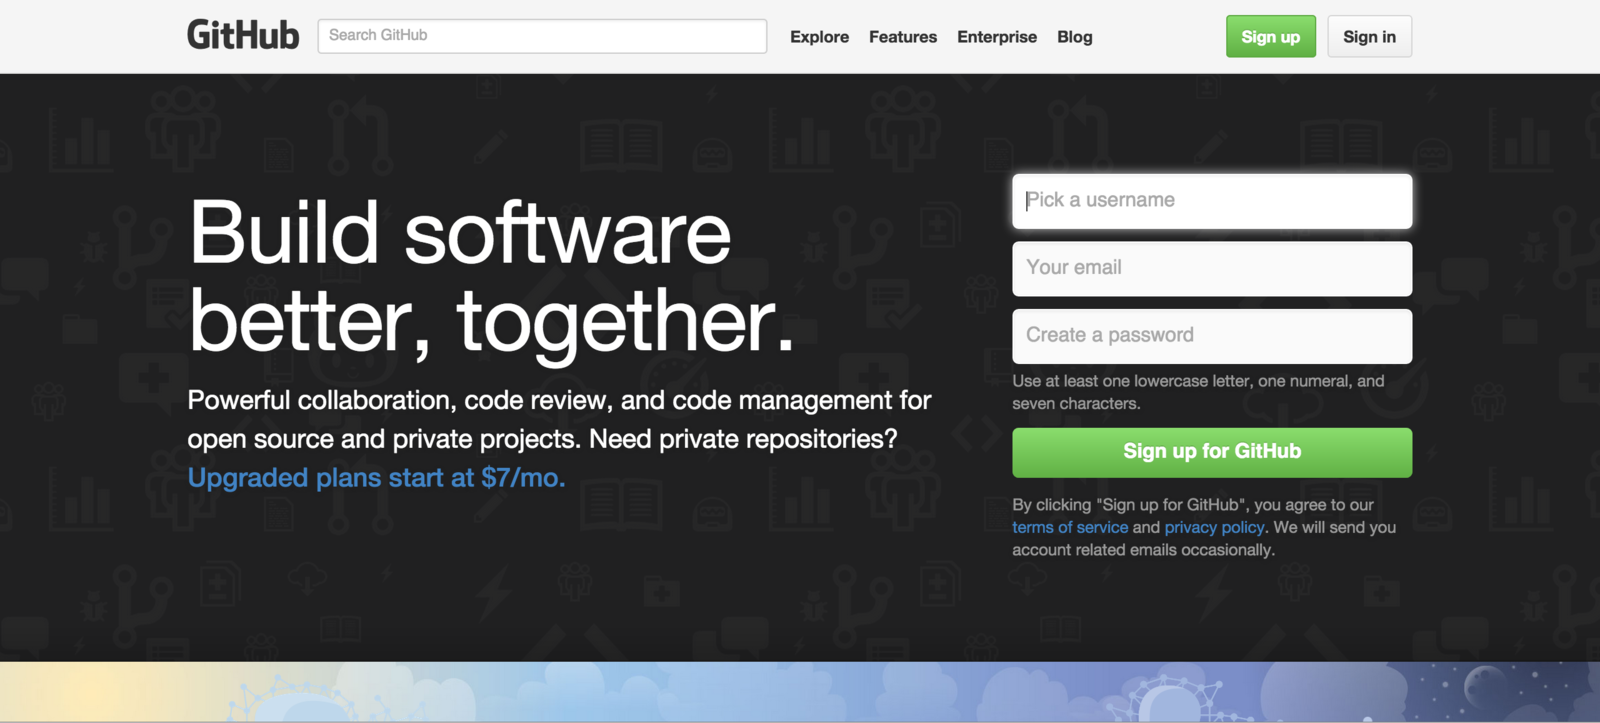This screenshot has height=723, width=1600.
Task: Focus the Search GitHub field
Action: point(542,36)
